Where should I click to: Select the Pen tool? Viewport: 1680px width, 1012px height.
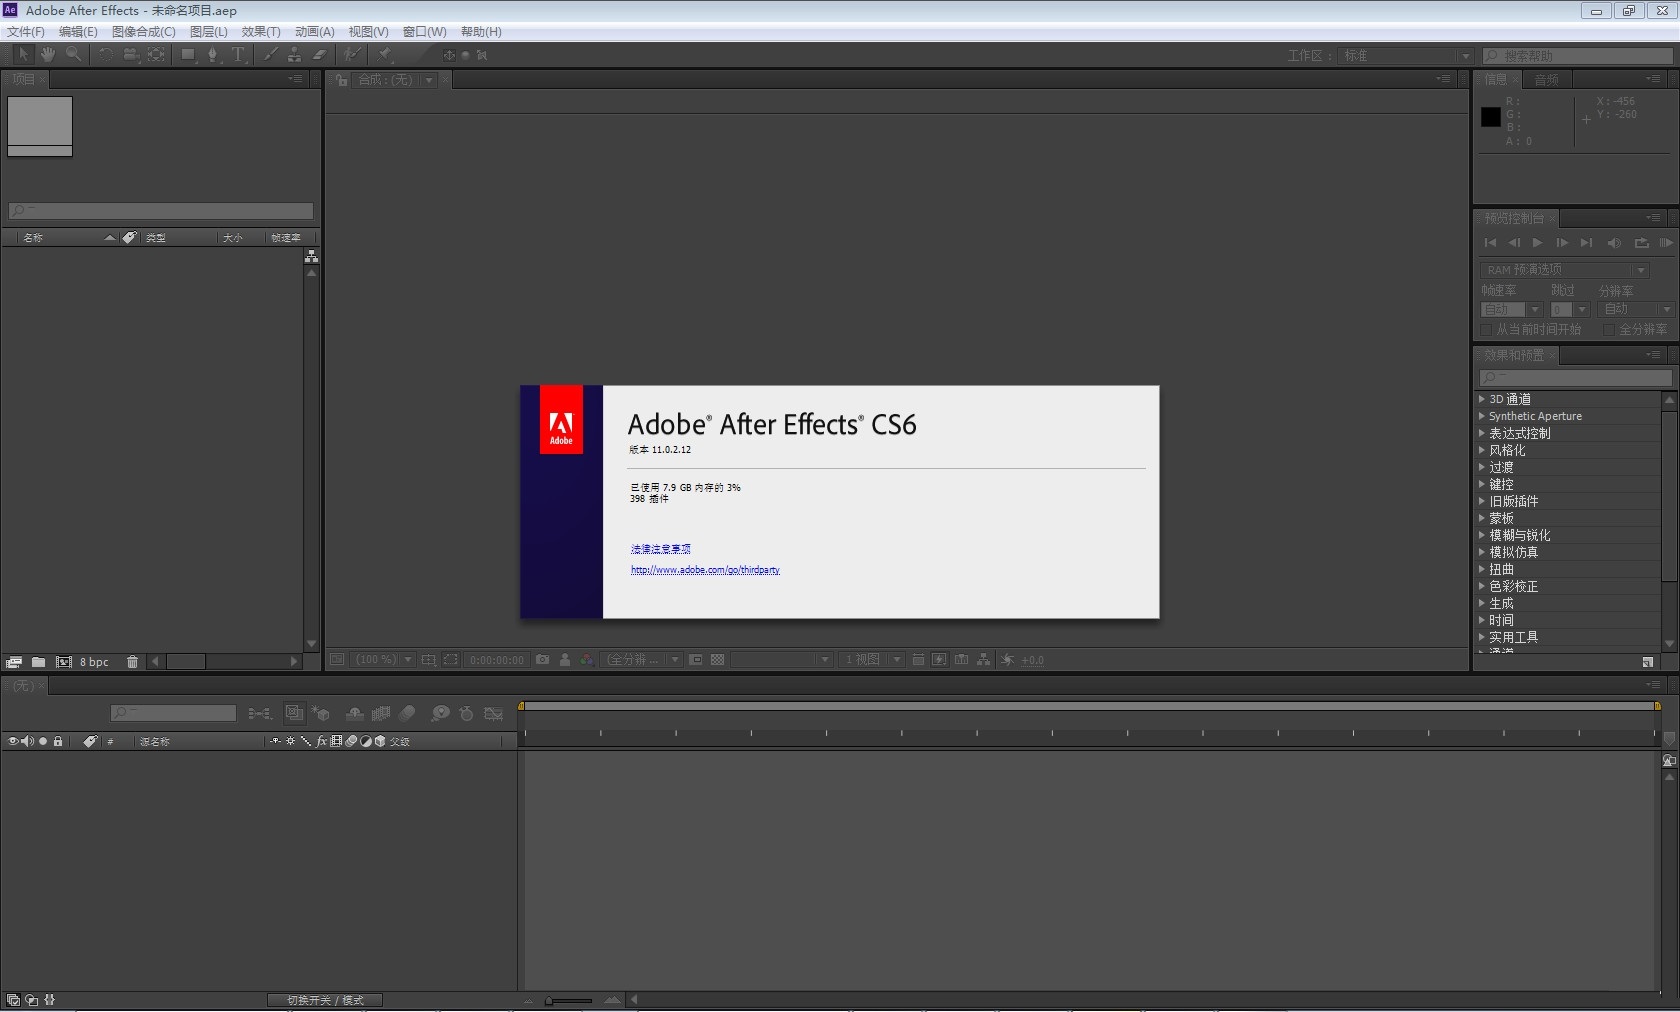212,55
